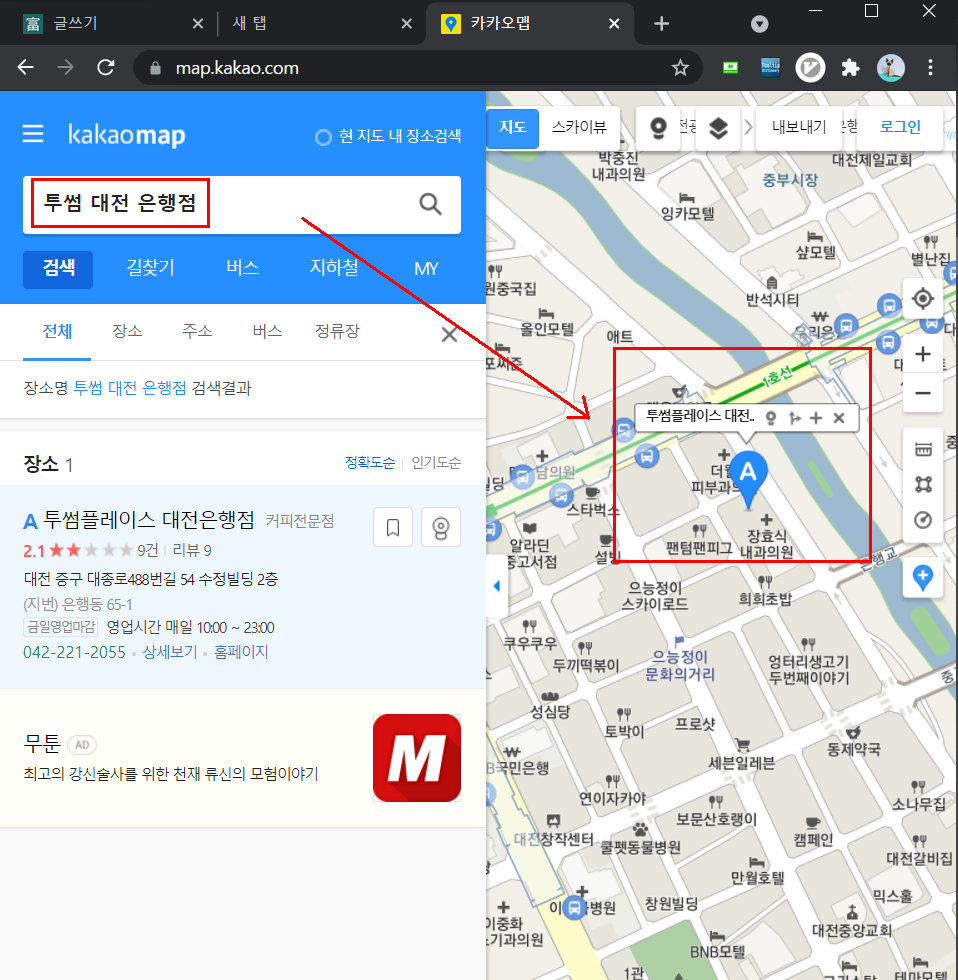Select the radius measure tool
This screenshot has height=980, width=958.
[x=923, y=520]
